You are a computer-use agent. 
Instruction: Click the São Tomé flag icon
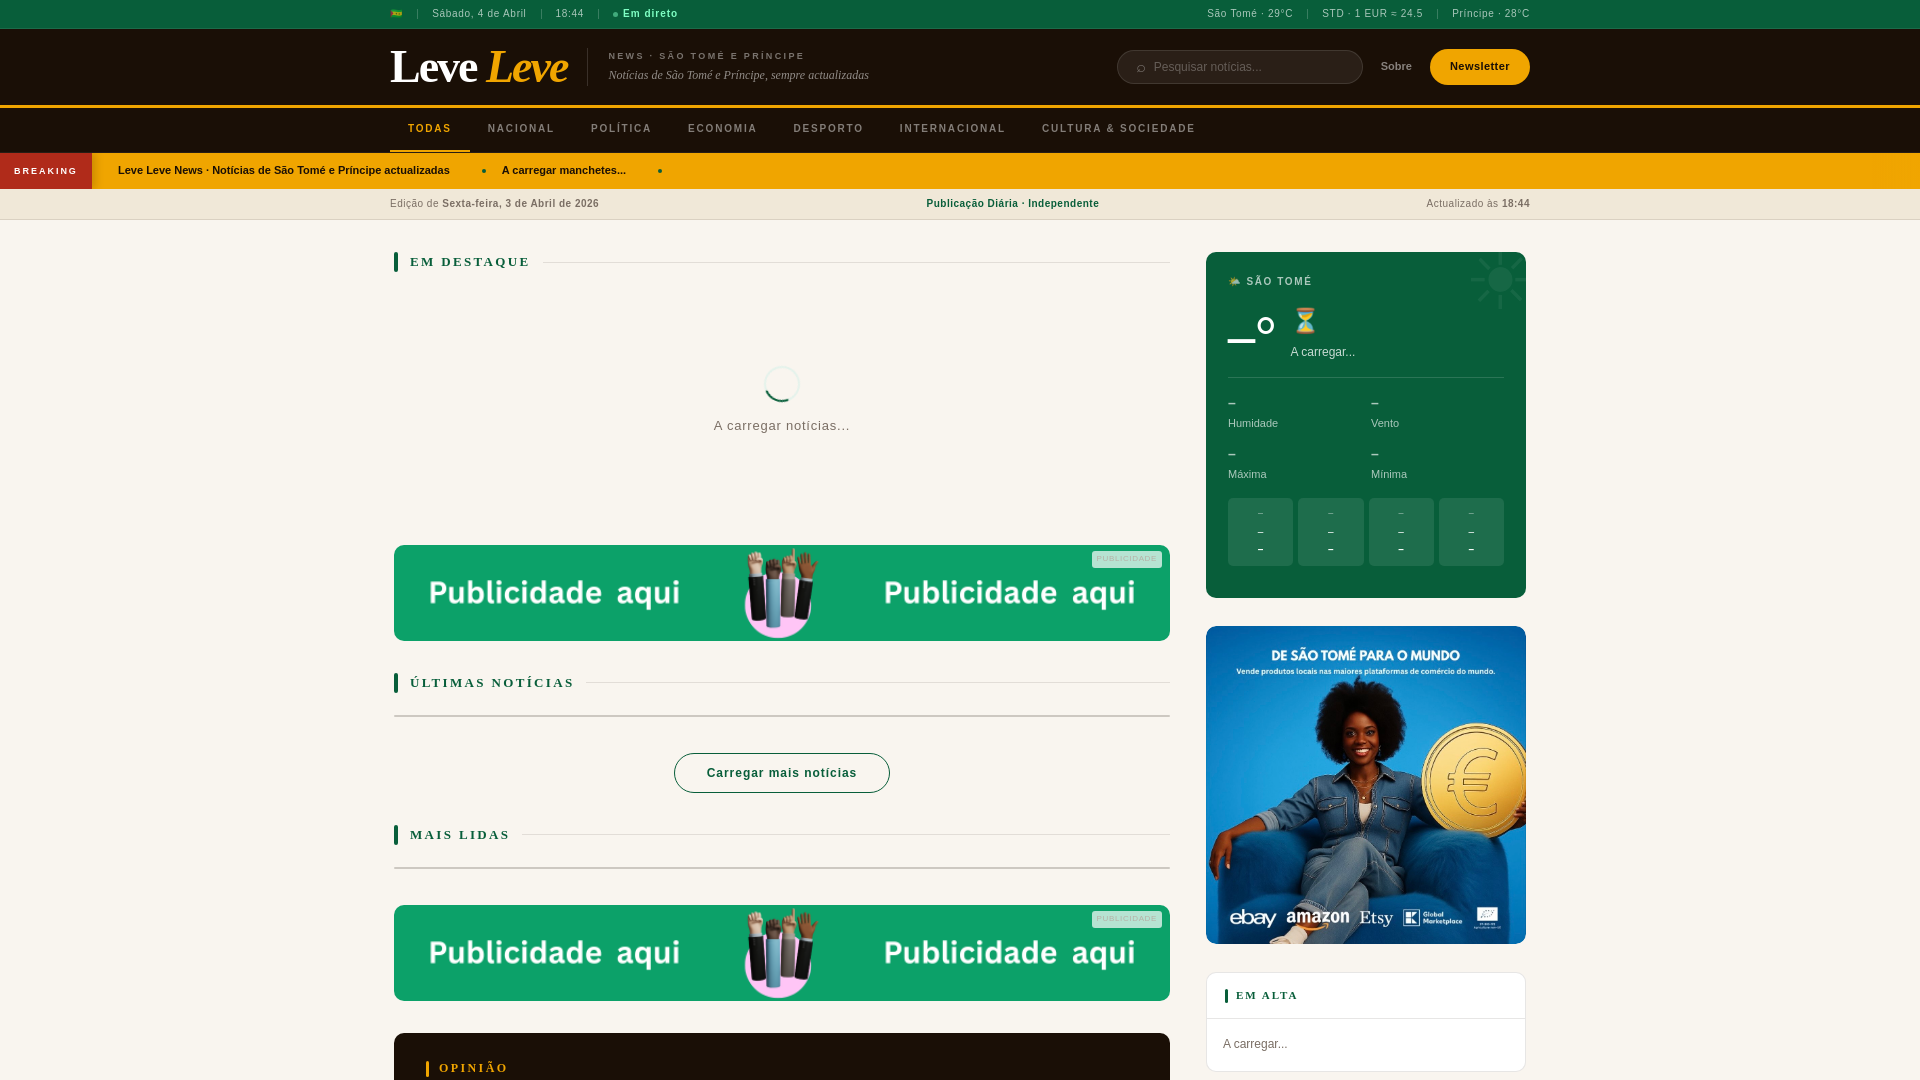(x=396, y=14)
